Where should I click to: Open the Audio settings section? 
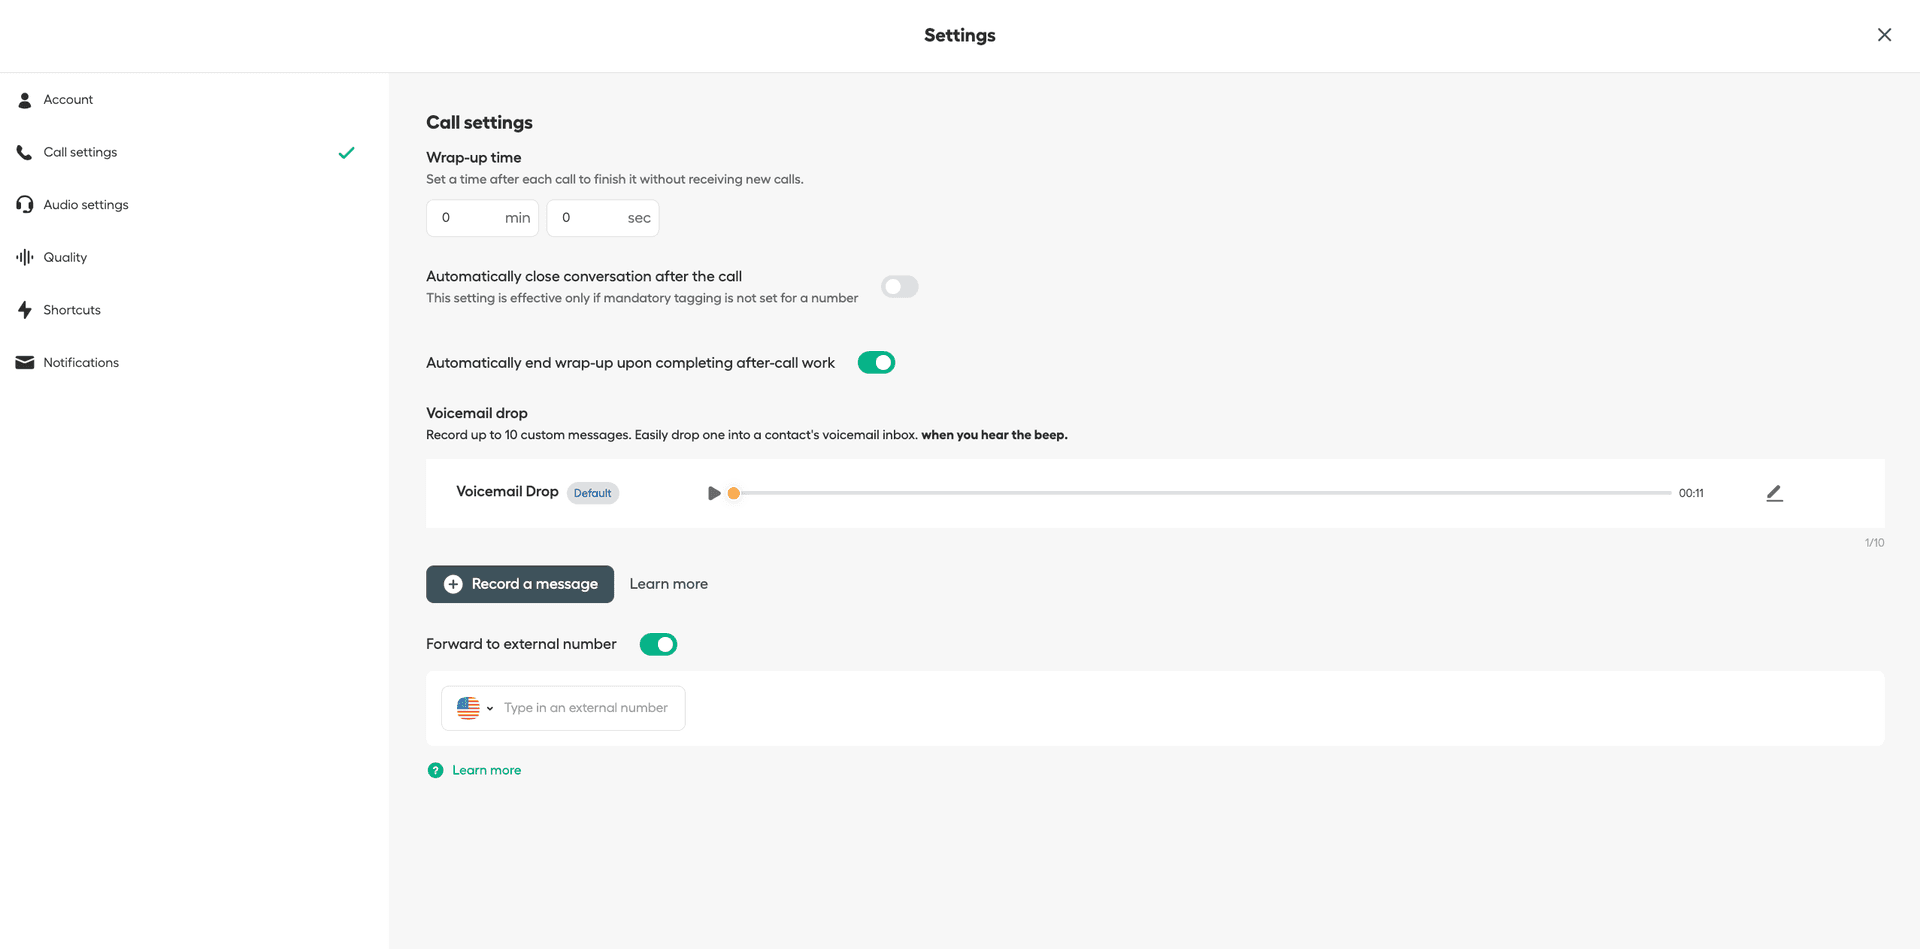[x=86, y=205]
